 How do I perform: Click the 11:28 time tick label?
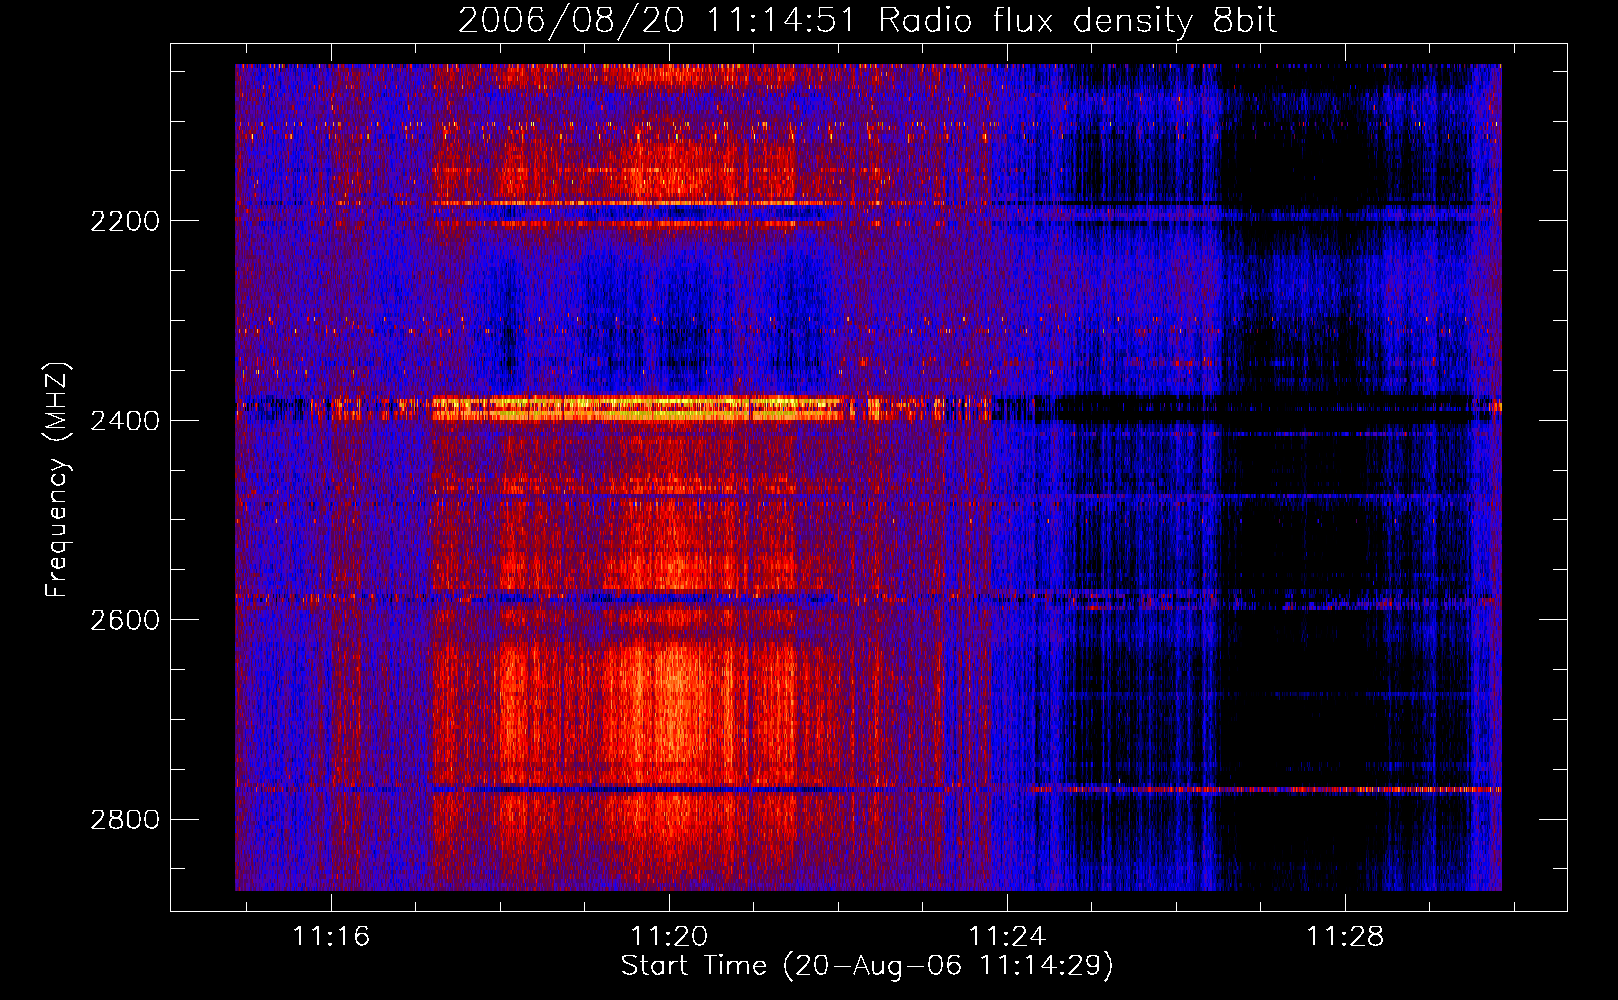[x=1346, y=936]
